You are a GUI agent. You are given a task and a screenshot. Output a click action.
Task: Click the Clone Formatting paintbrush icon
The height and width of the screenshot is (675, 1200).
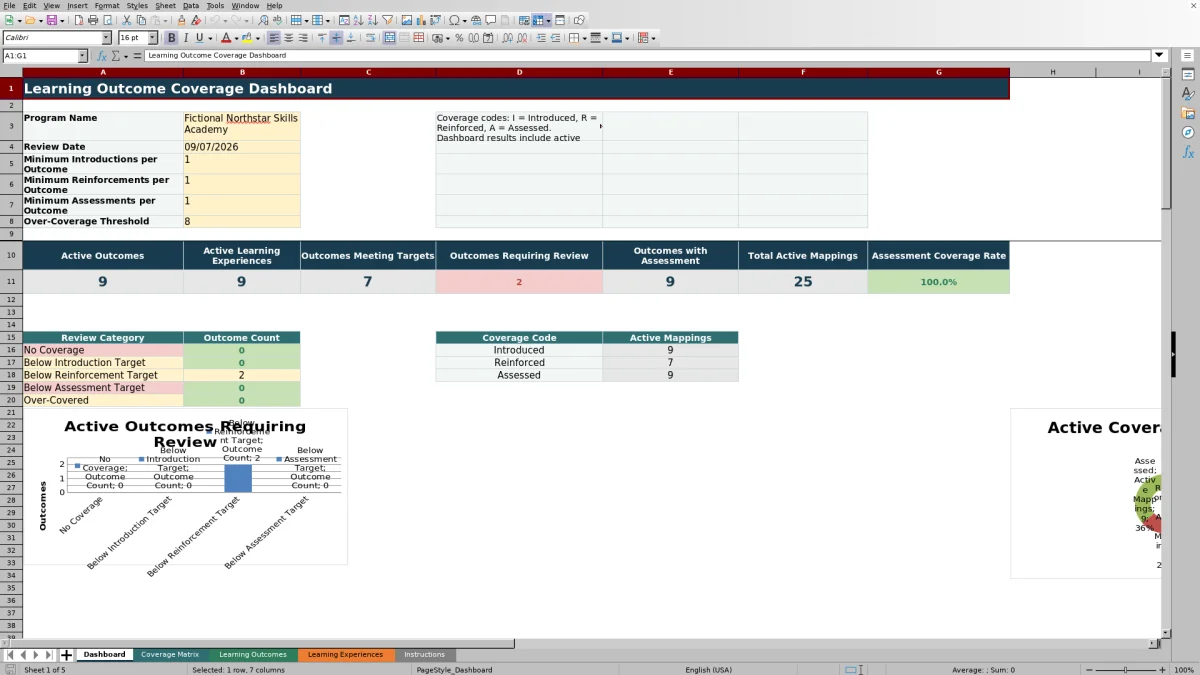(181, 20)
